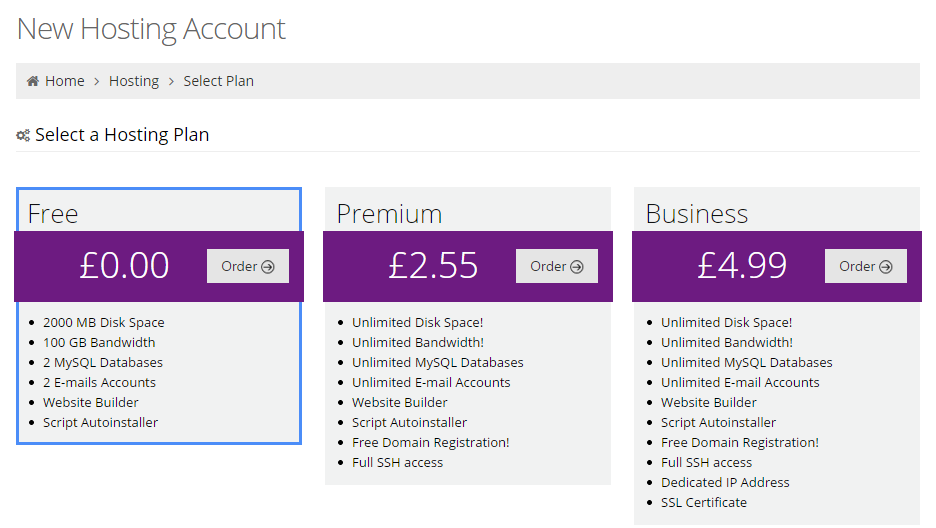Screen dimensions: 936x528
Task: Click the £0.00 price
Action: point(125,265)
